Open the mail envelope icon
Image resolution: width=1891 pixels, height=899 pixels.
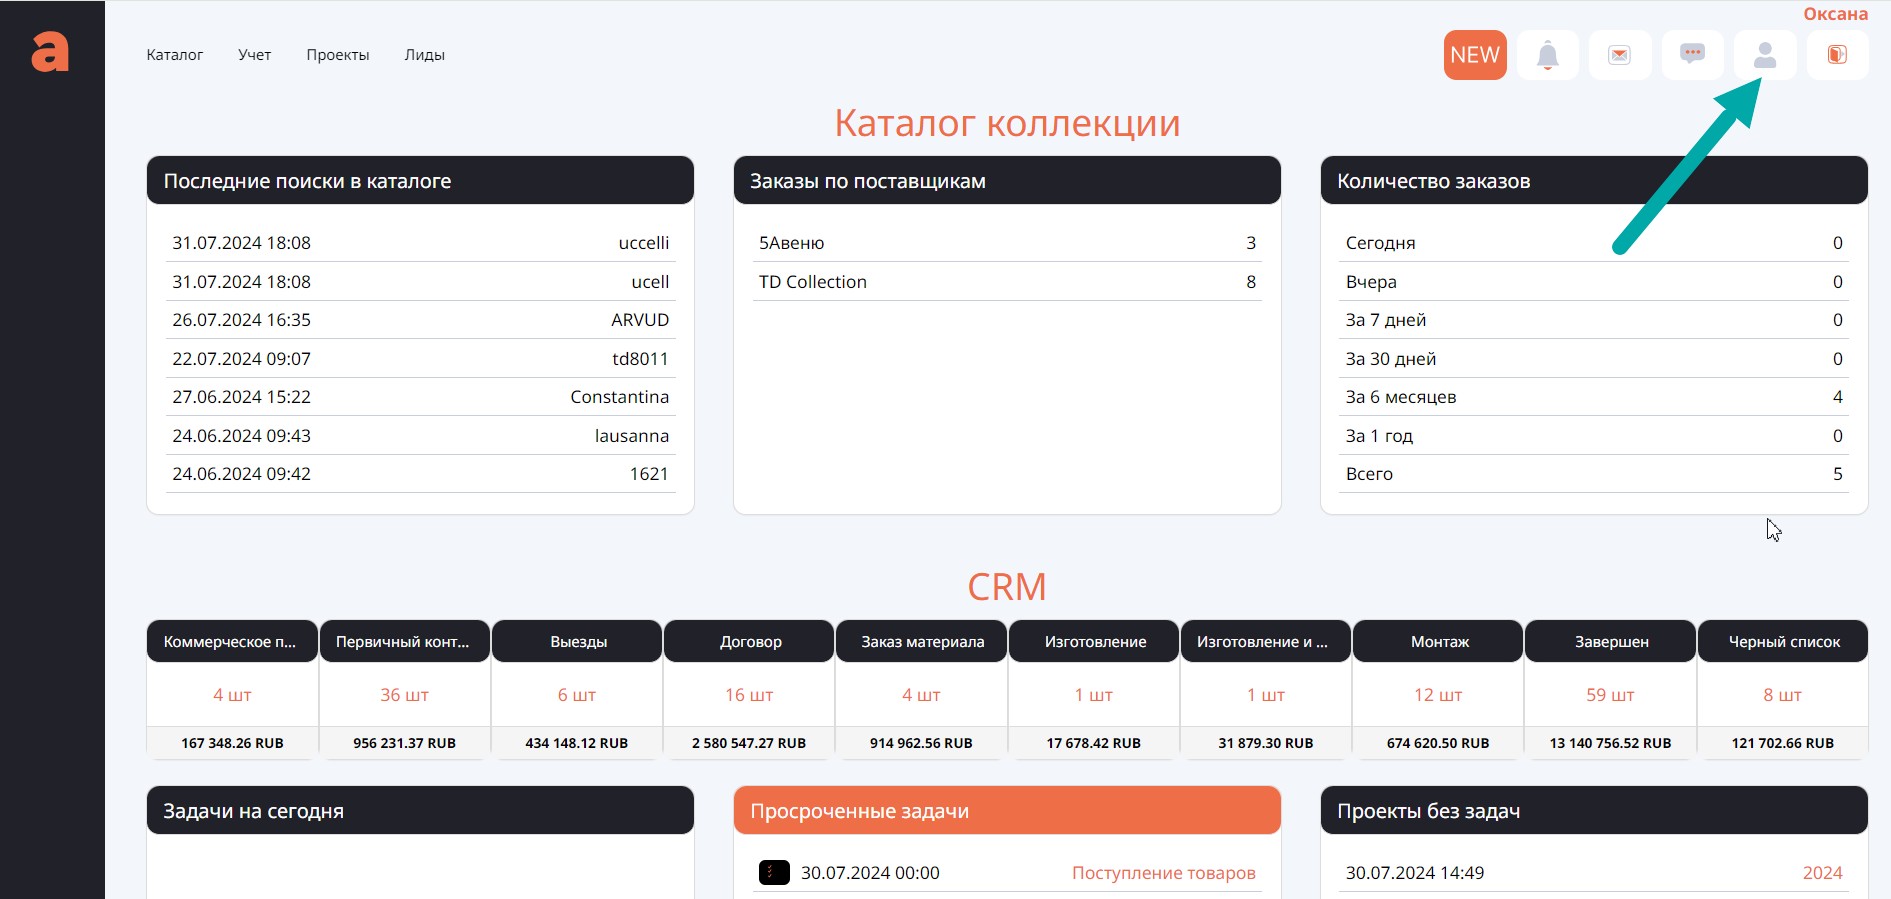click(x=1619, y=55)
